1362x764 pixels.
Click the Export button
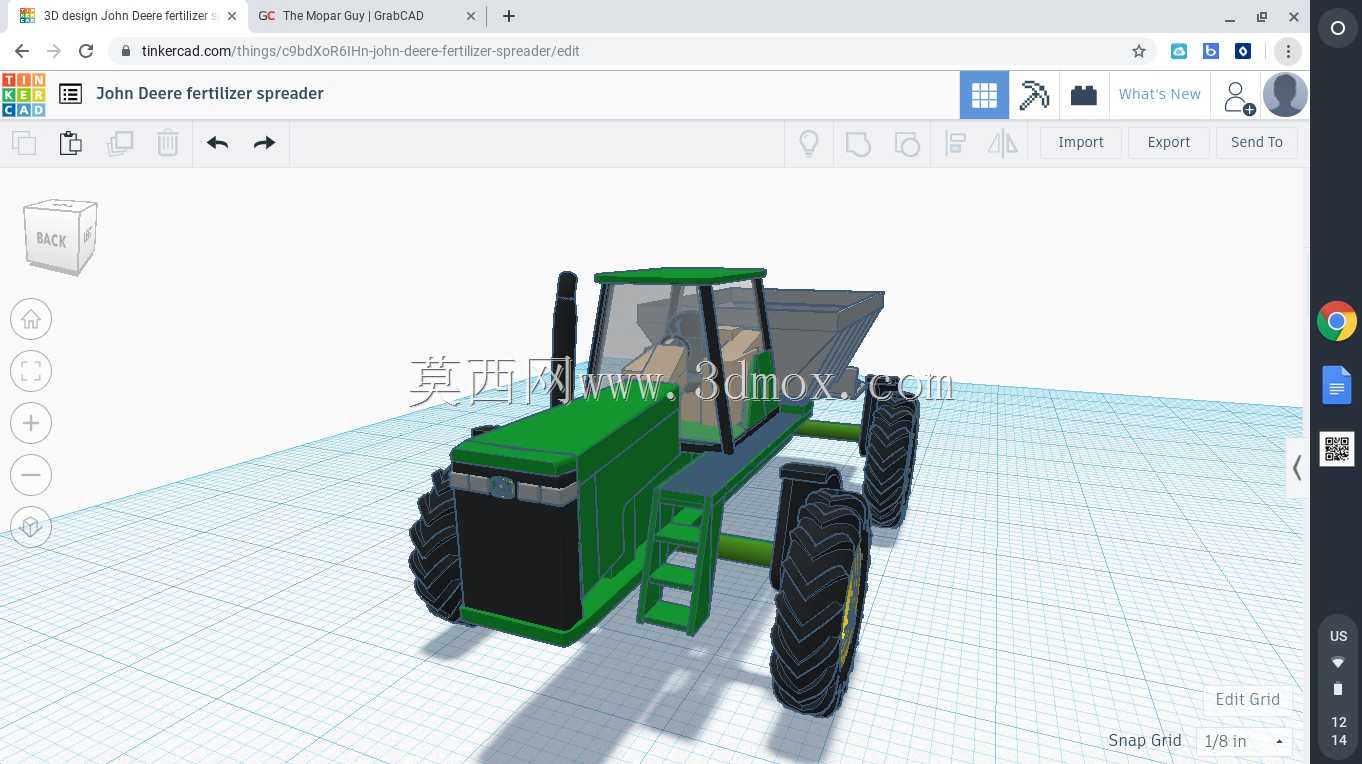coord(1169,142)
